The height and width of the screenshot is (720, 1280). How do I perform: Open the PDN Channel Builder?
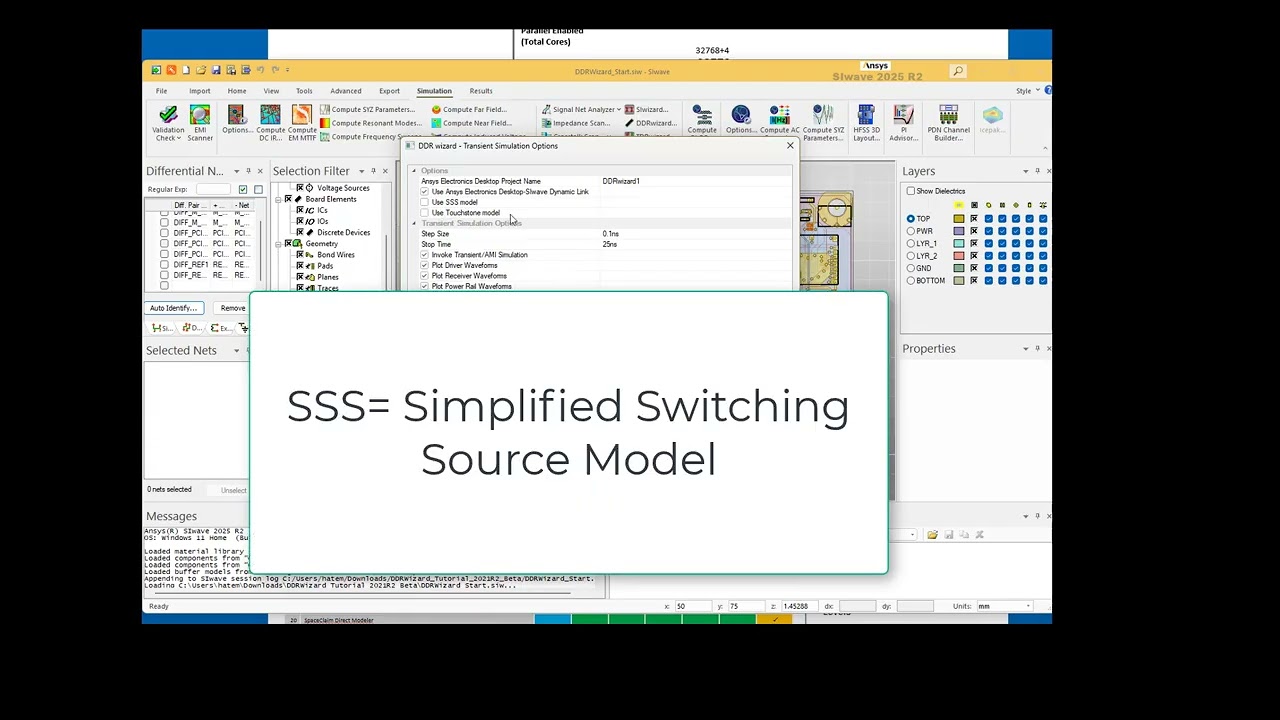948,122
